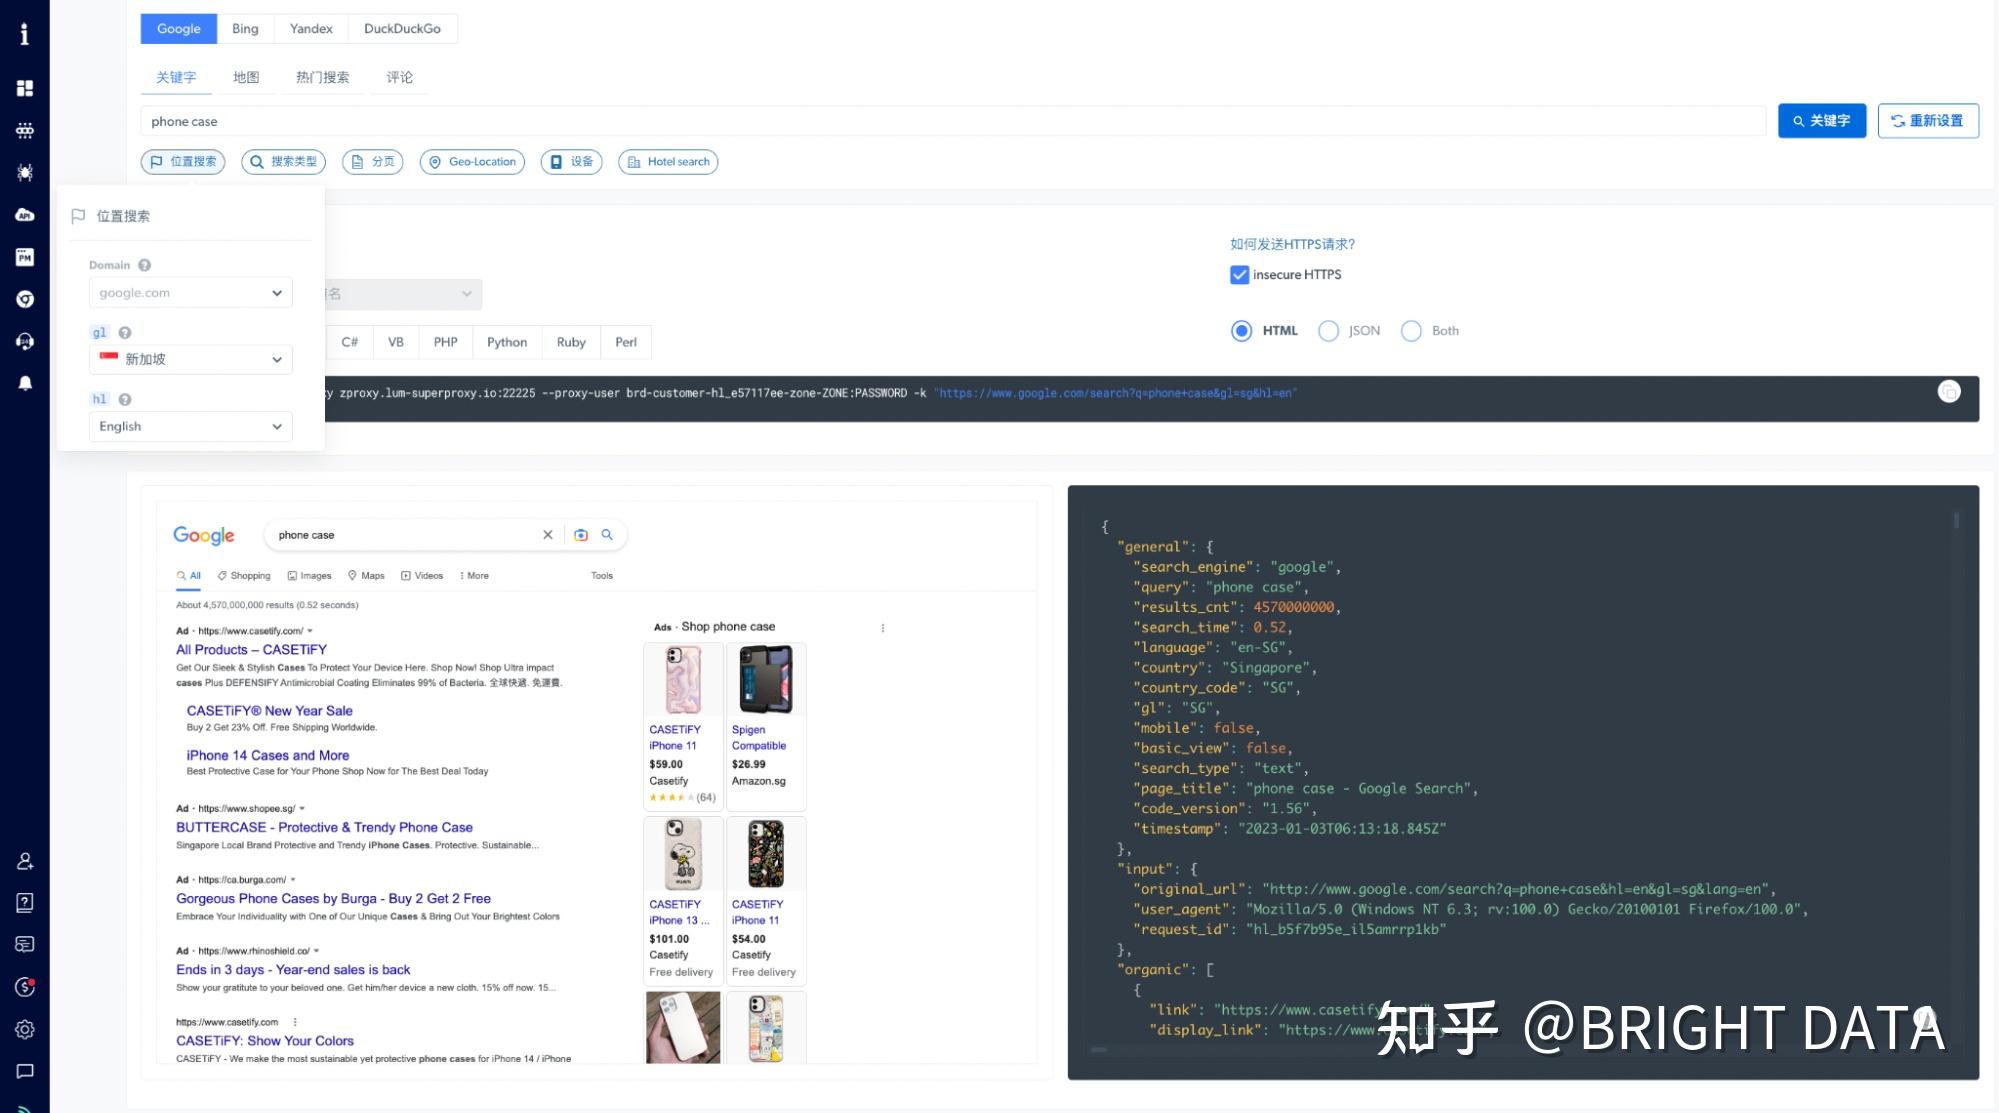This screenshot has width=1999, height=1113.
Task: Click the Domain help question mark icon
Action: [x=144, y=265]
